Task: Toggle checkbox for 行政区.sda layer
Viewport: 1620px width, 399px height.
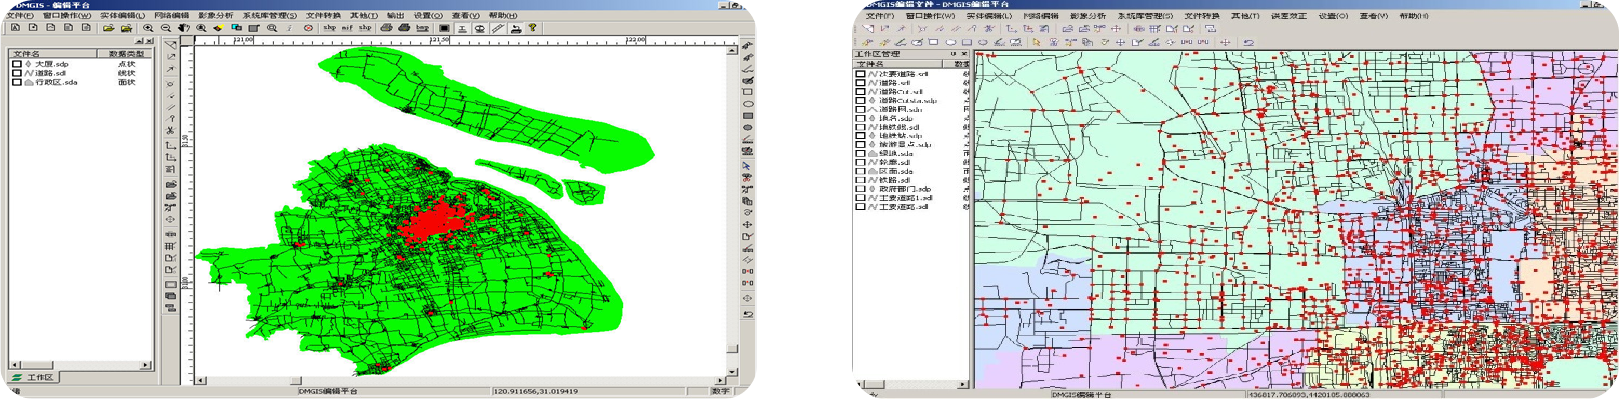Action: click(x=16, y=82)
